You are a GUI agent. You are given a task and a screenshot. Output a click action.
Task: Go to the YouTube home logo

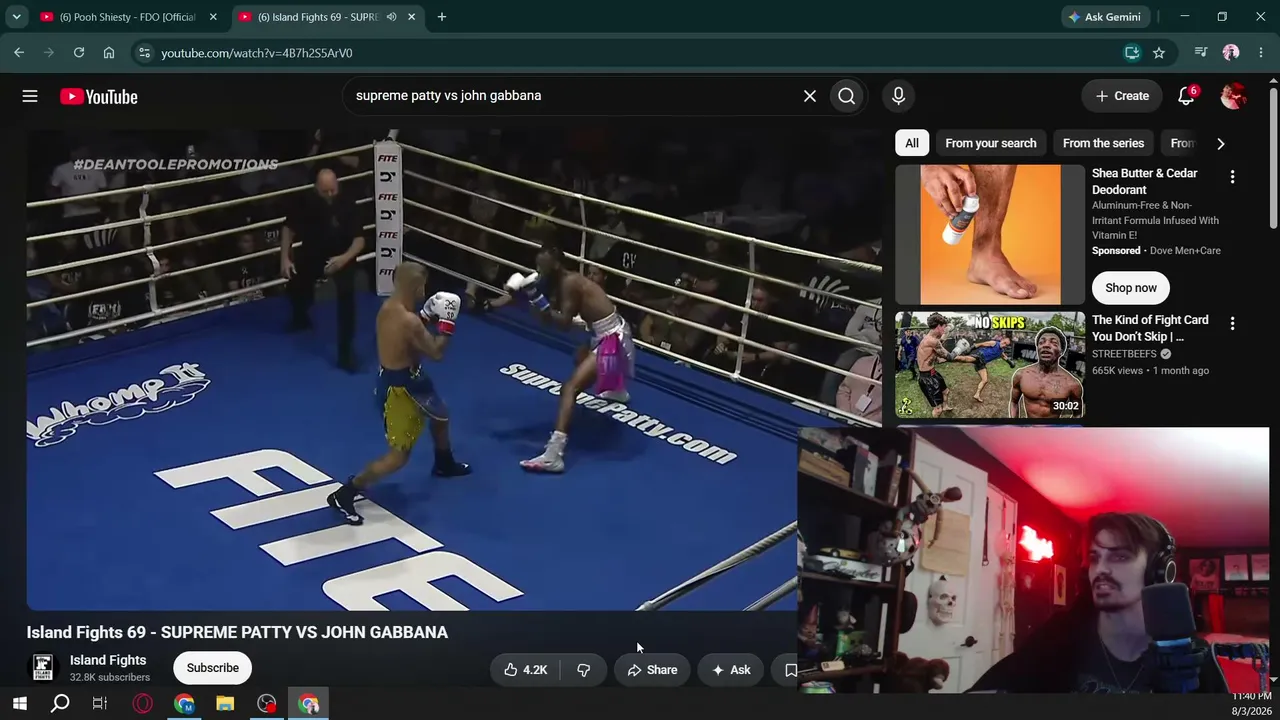click(99, 96)
